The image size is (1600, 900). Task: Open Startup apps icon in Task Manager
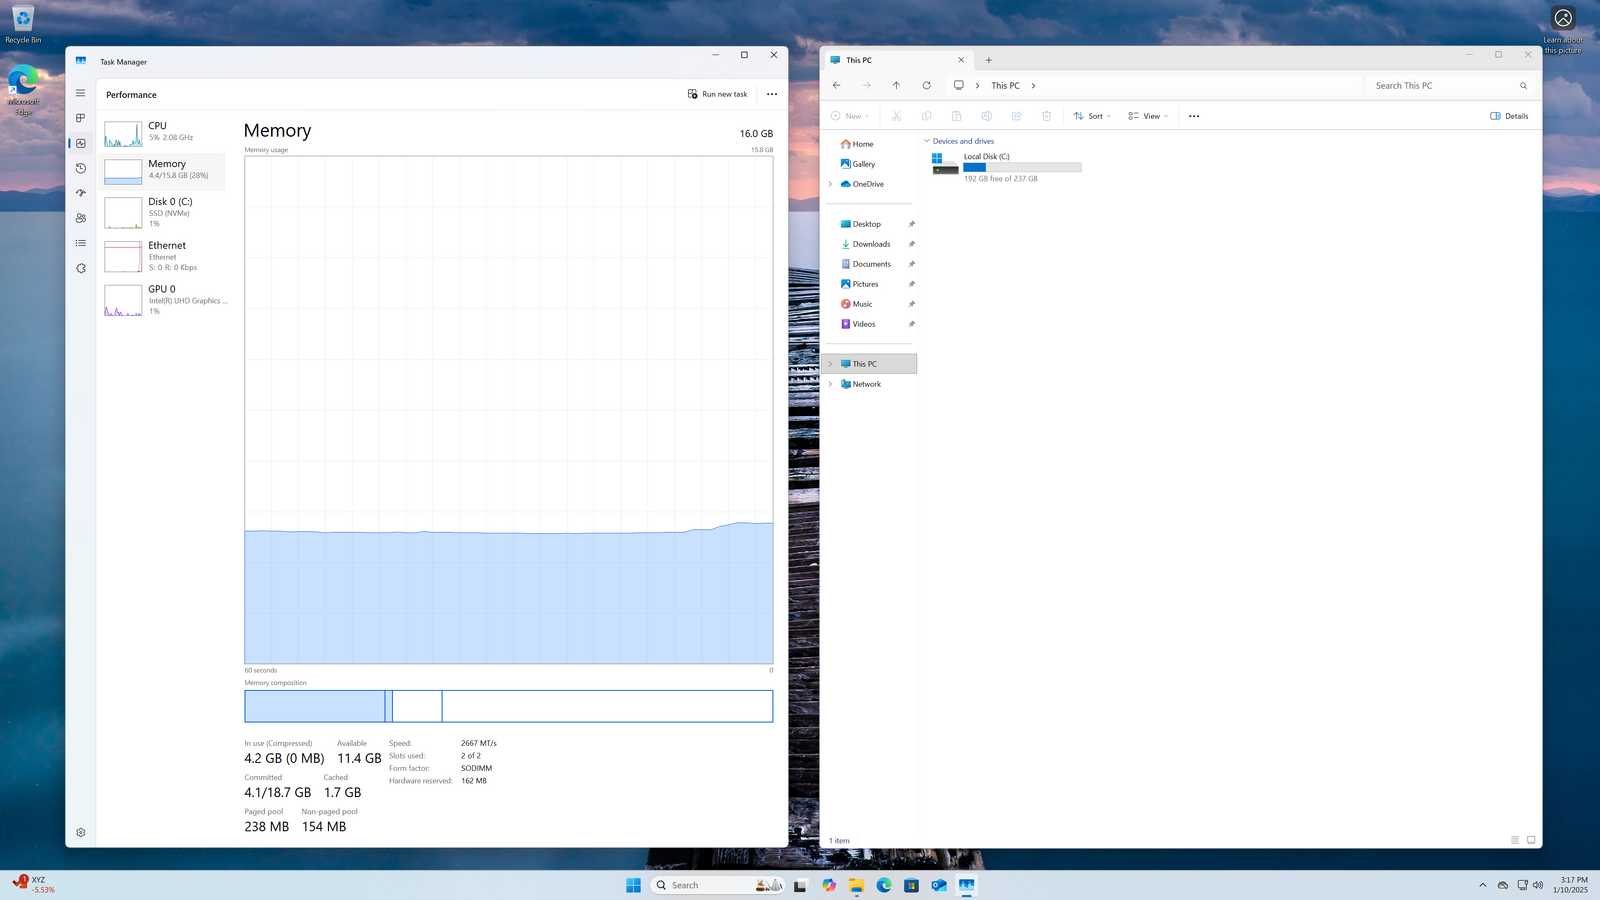click(x=81, y=193)
